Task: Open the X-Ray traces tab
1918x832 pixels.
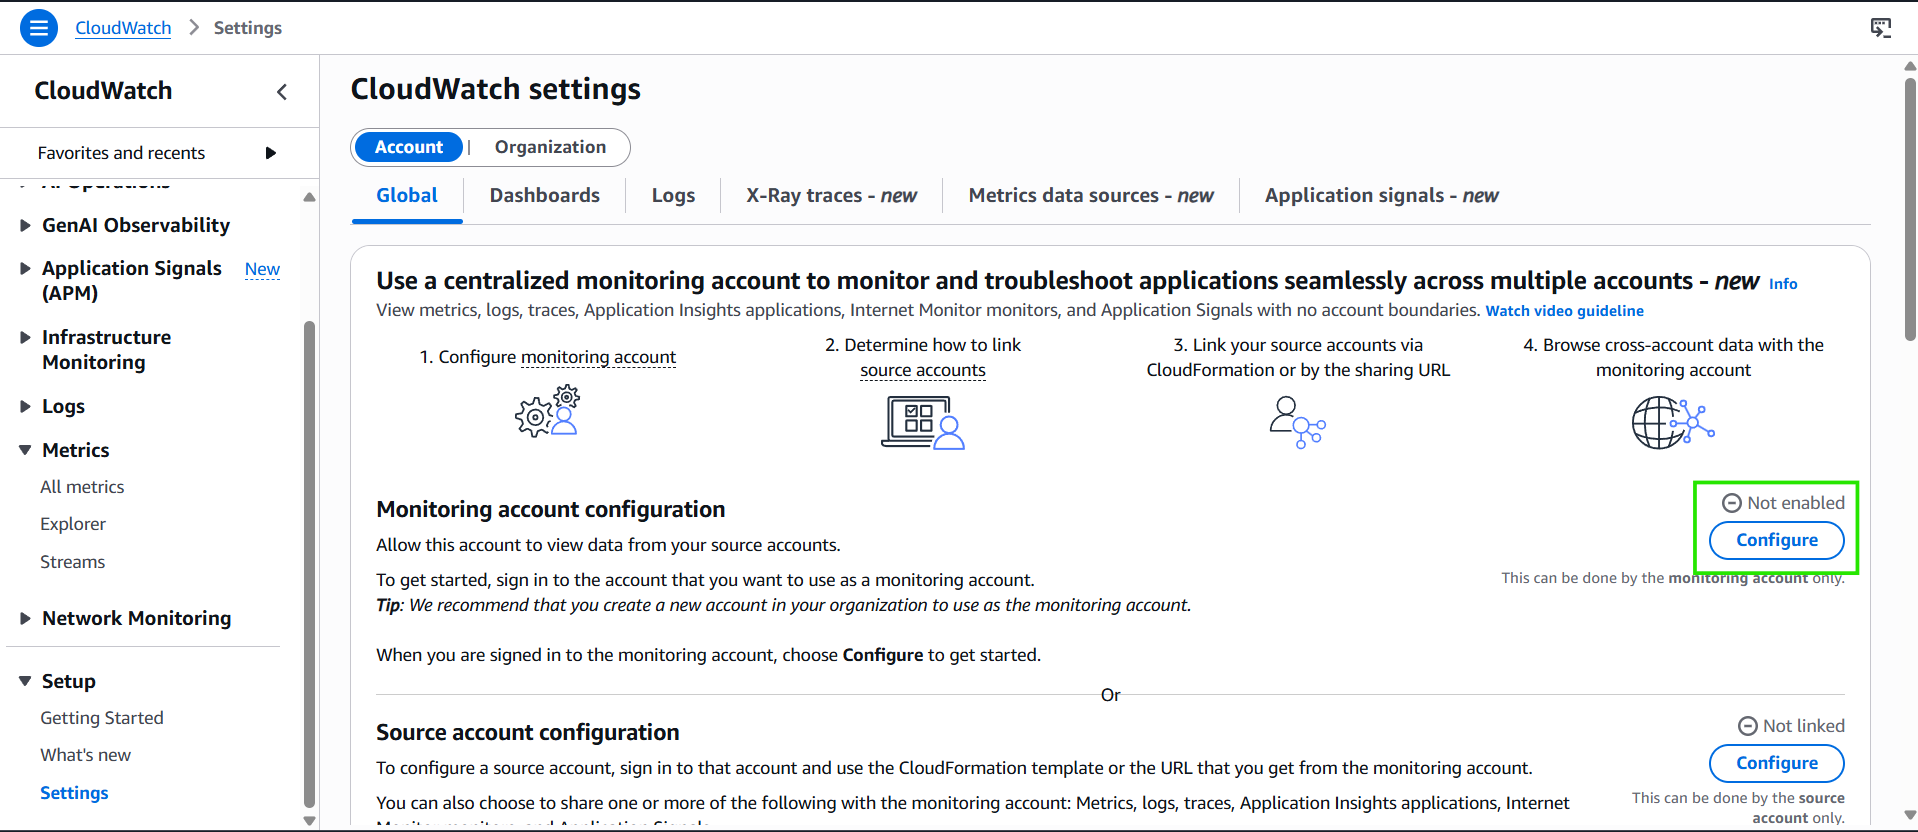Action: [x=831, y=196]
